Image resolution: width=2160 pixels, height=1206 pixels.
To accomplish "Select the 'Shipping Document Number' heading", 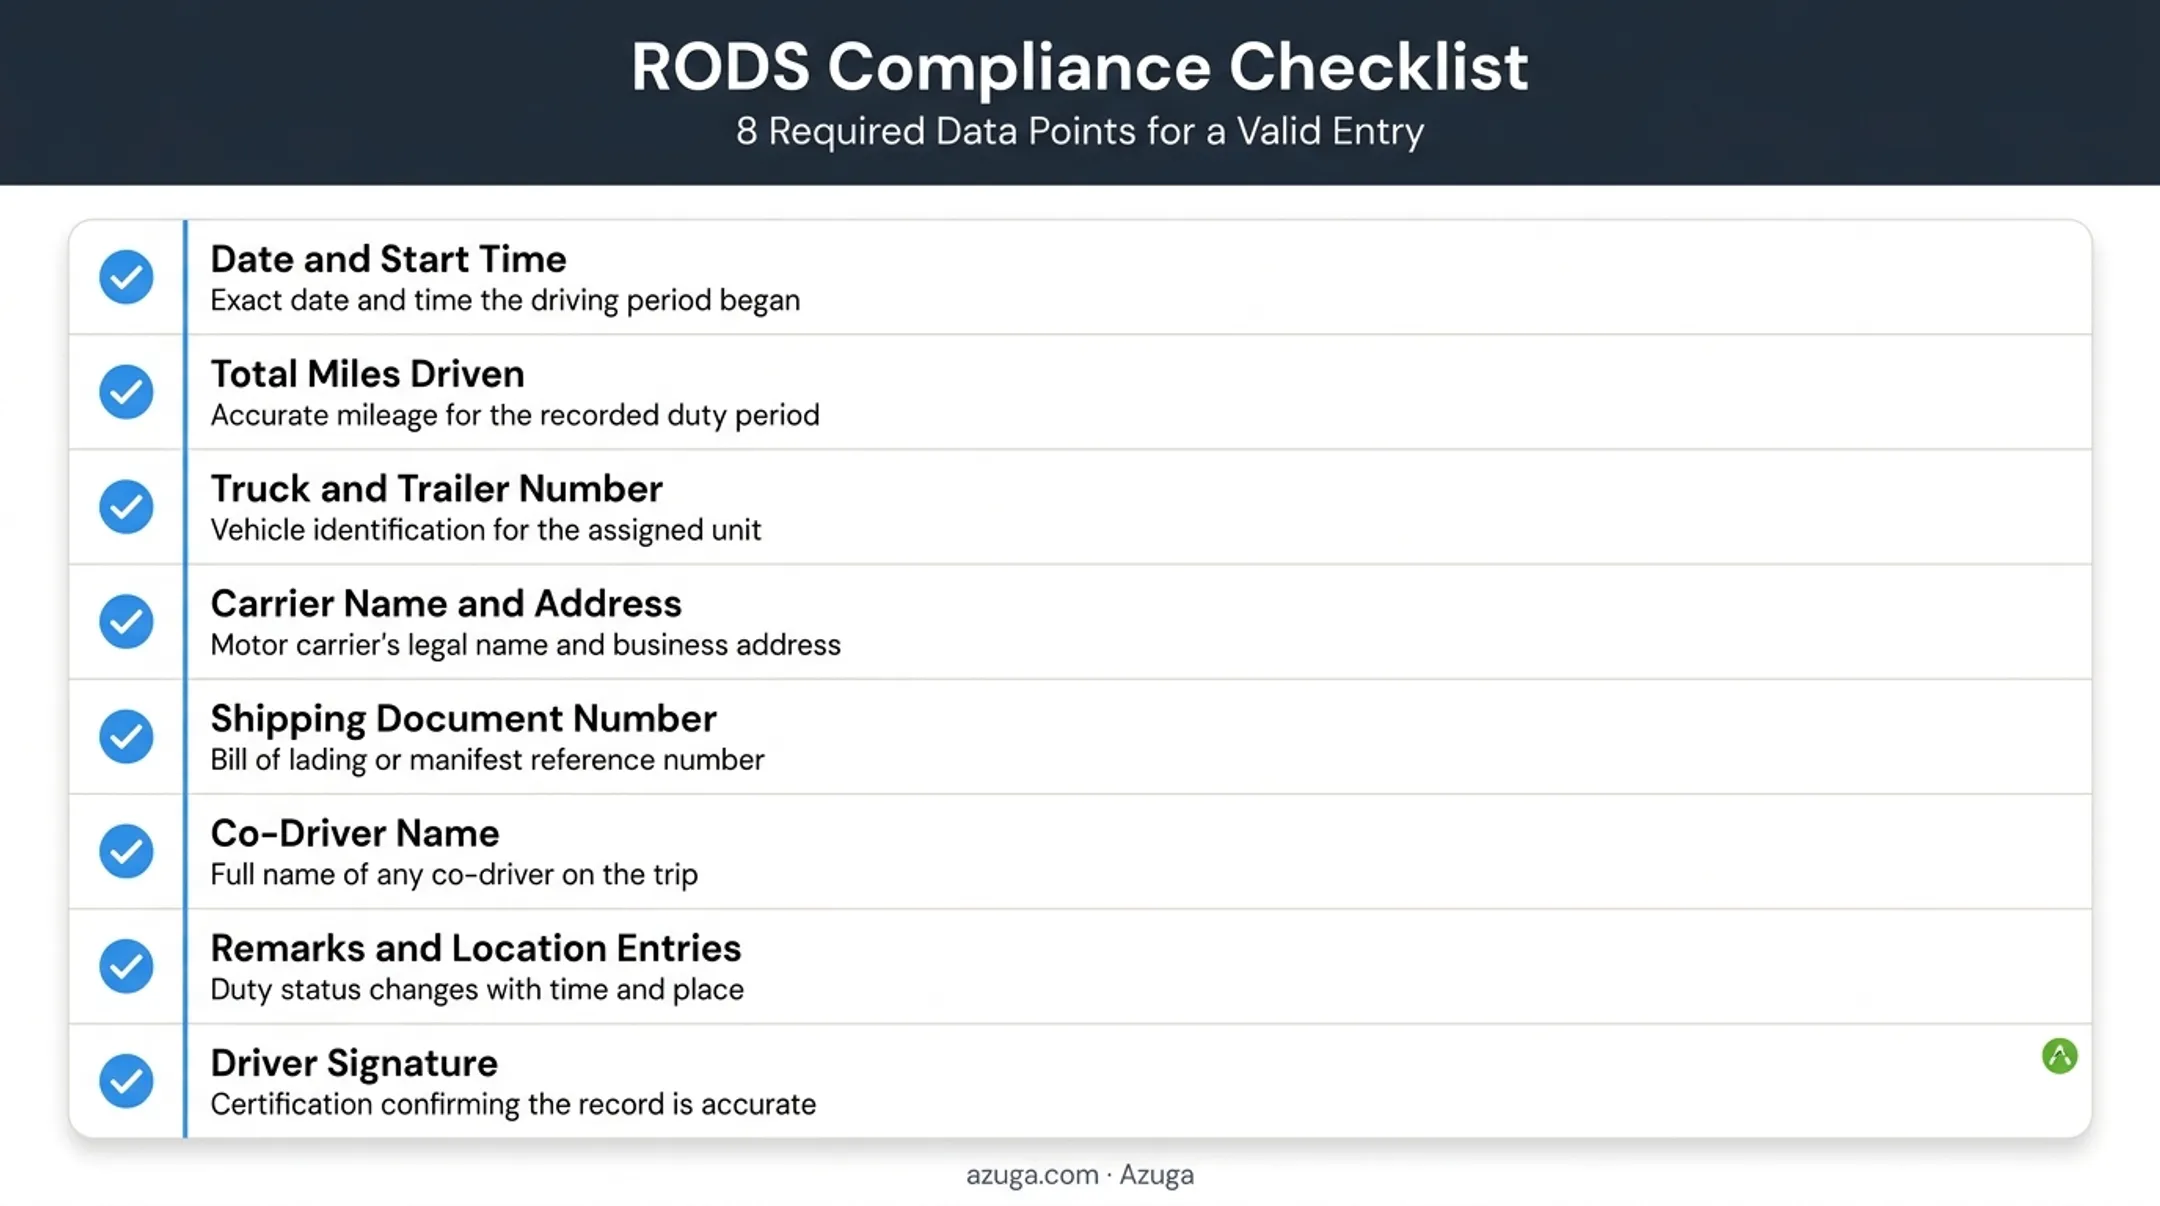I will pyautogui.click(x=463, y=719).
